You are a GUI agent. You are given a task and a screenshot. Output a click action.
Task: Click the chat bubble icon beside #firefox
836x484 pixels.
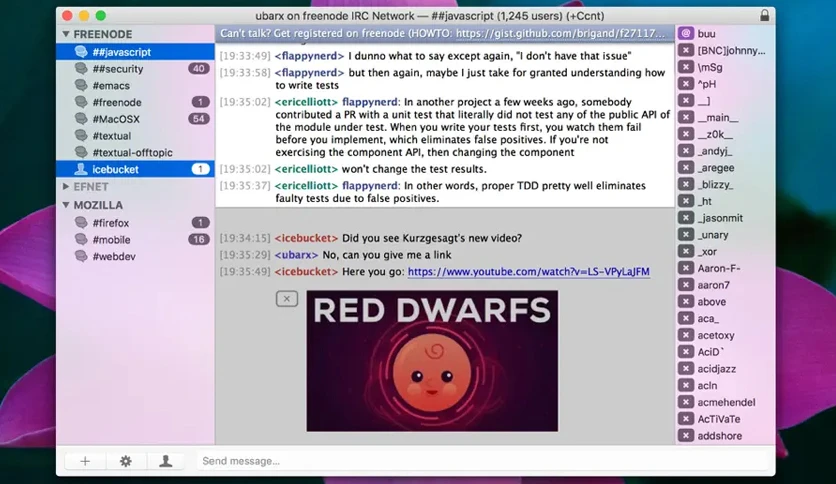click(81, 222)
